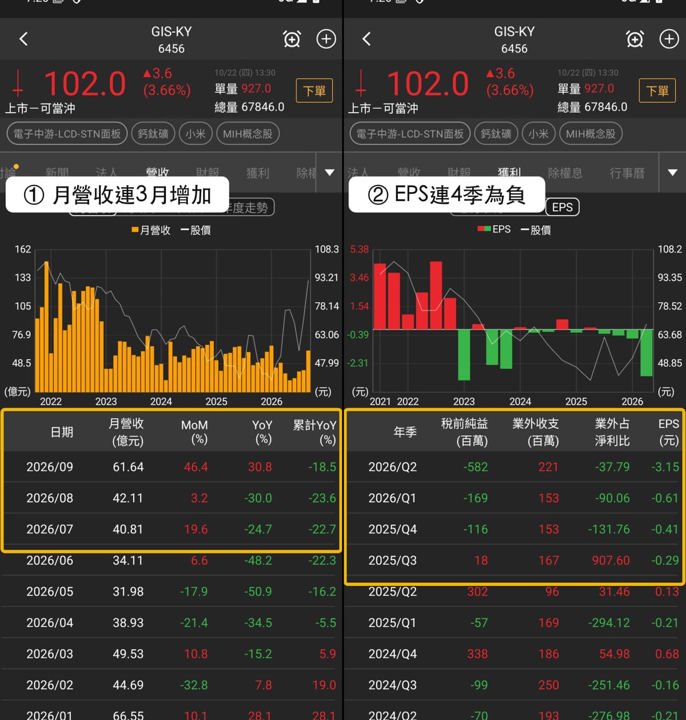This screenshot has height=720, width=686.
Task: Select the 2025/Q3 earnings row
Action: tap(514, 560)
